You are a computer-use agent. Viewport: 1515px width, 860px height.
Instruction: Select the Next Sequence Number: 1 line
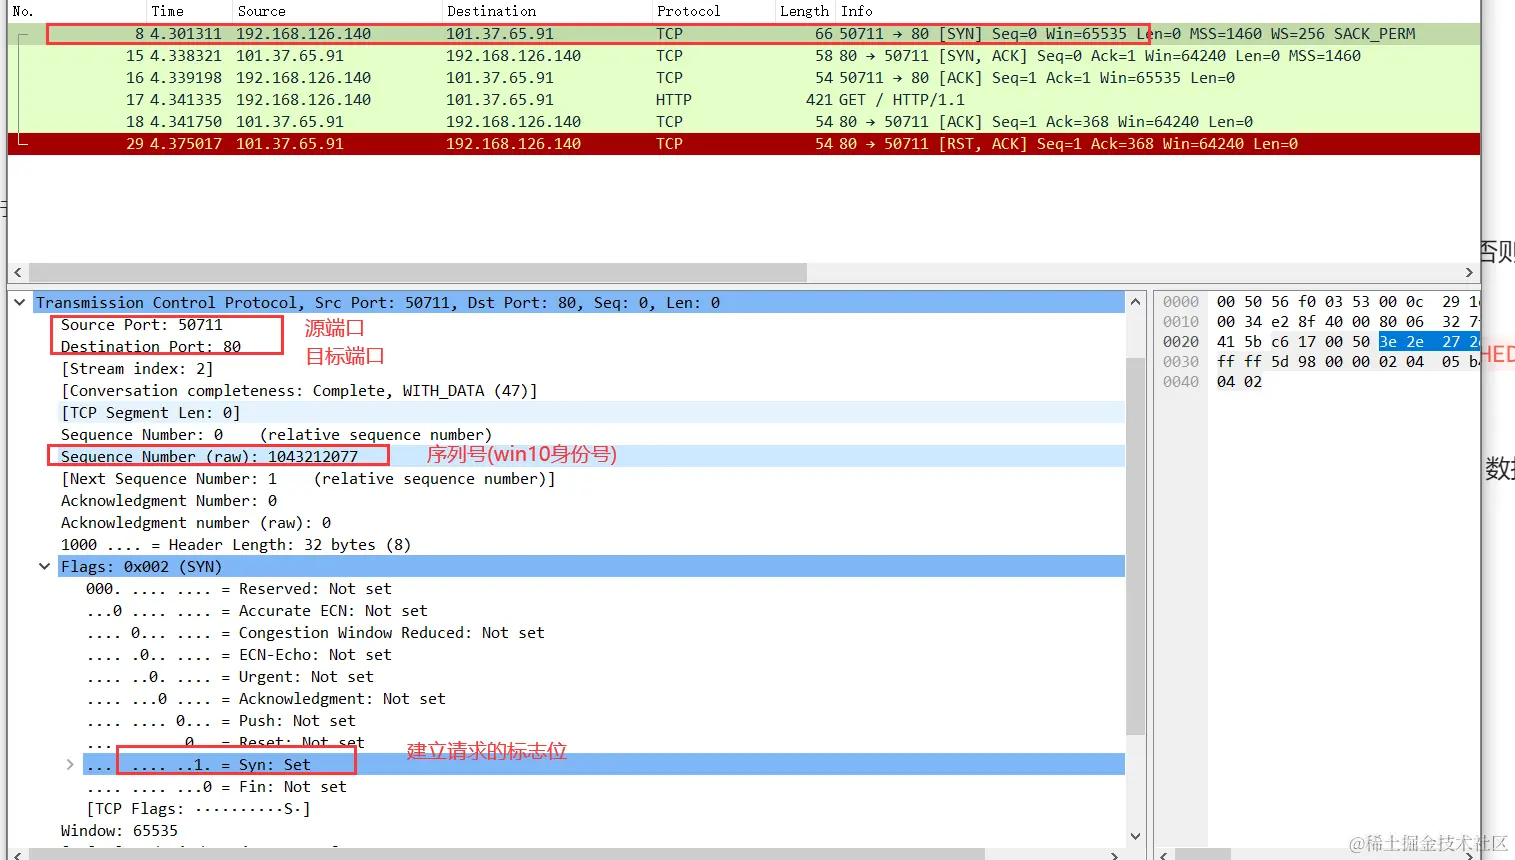pyautogui.click(x=308, y=478)
